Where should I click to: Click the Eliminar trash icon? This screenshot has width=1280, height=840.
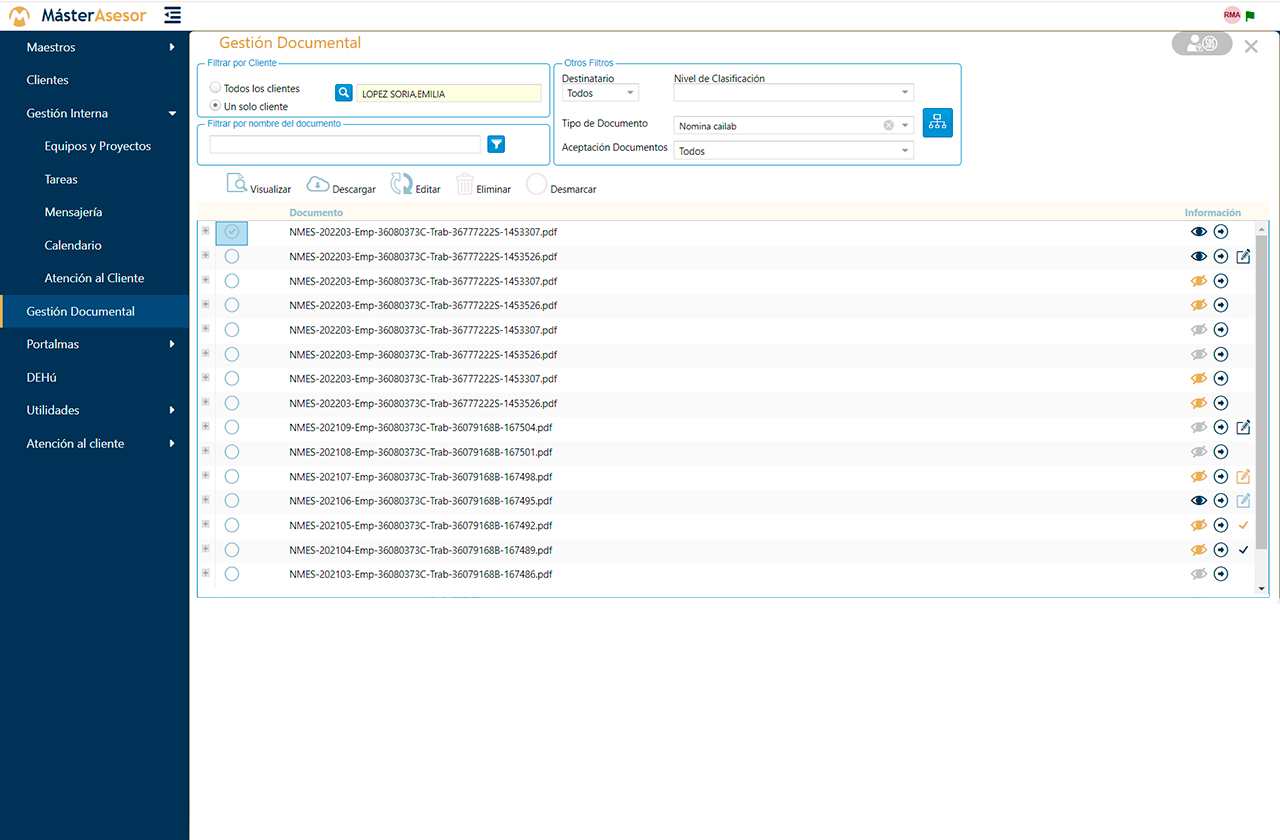[464, 184]
